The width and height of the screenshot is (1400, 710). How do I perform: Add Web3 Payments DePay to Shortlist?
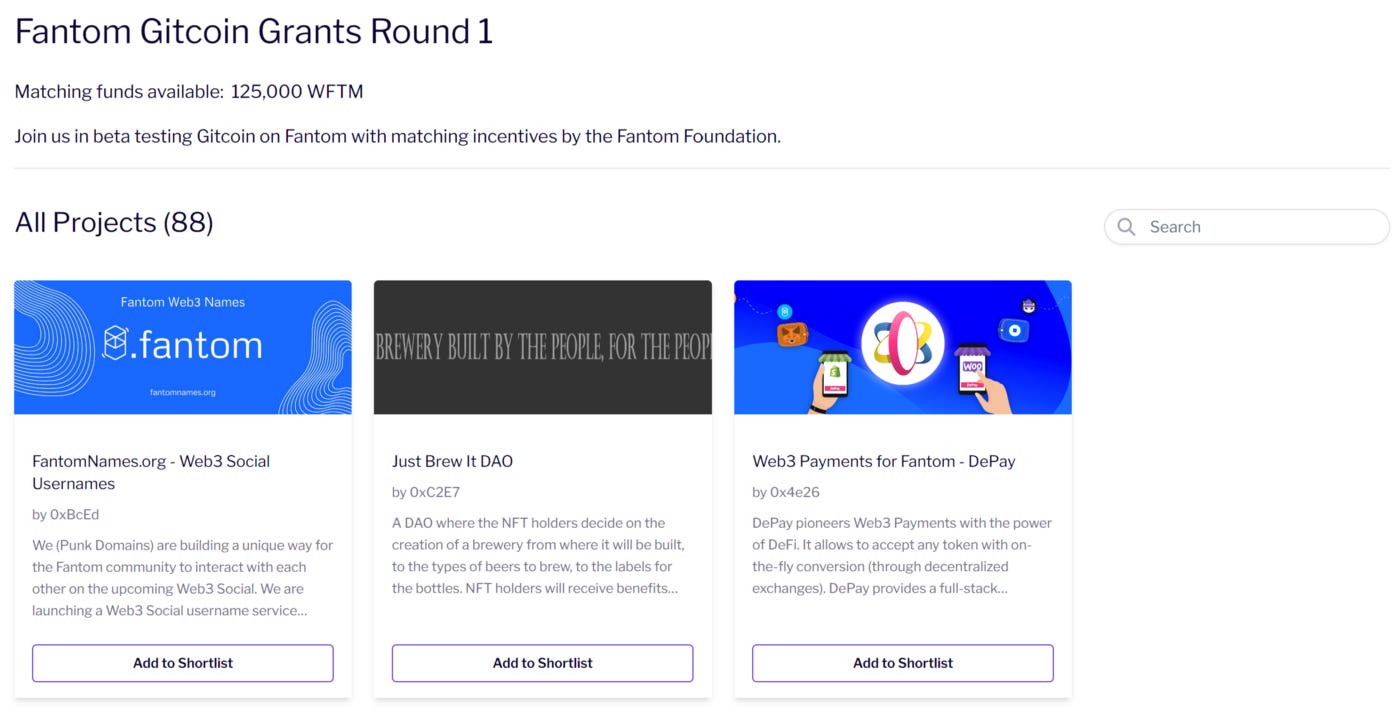(901, 663)
